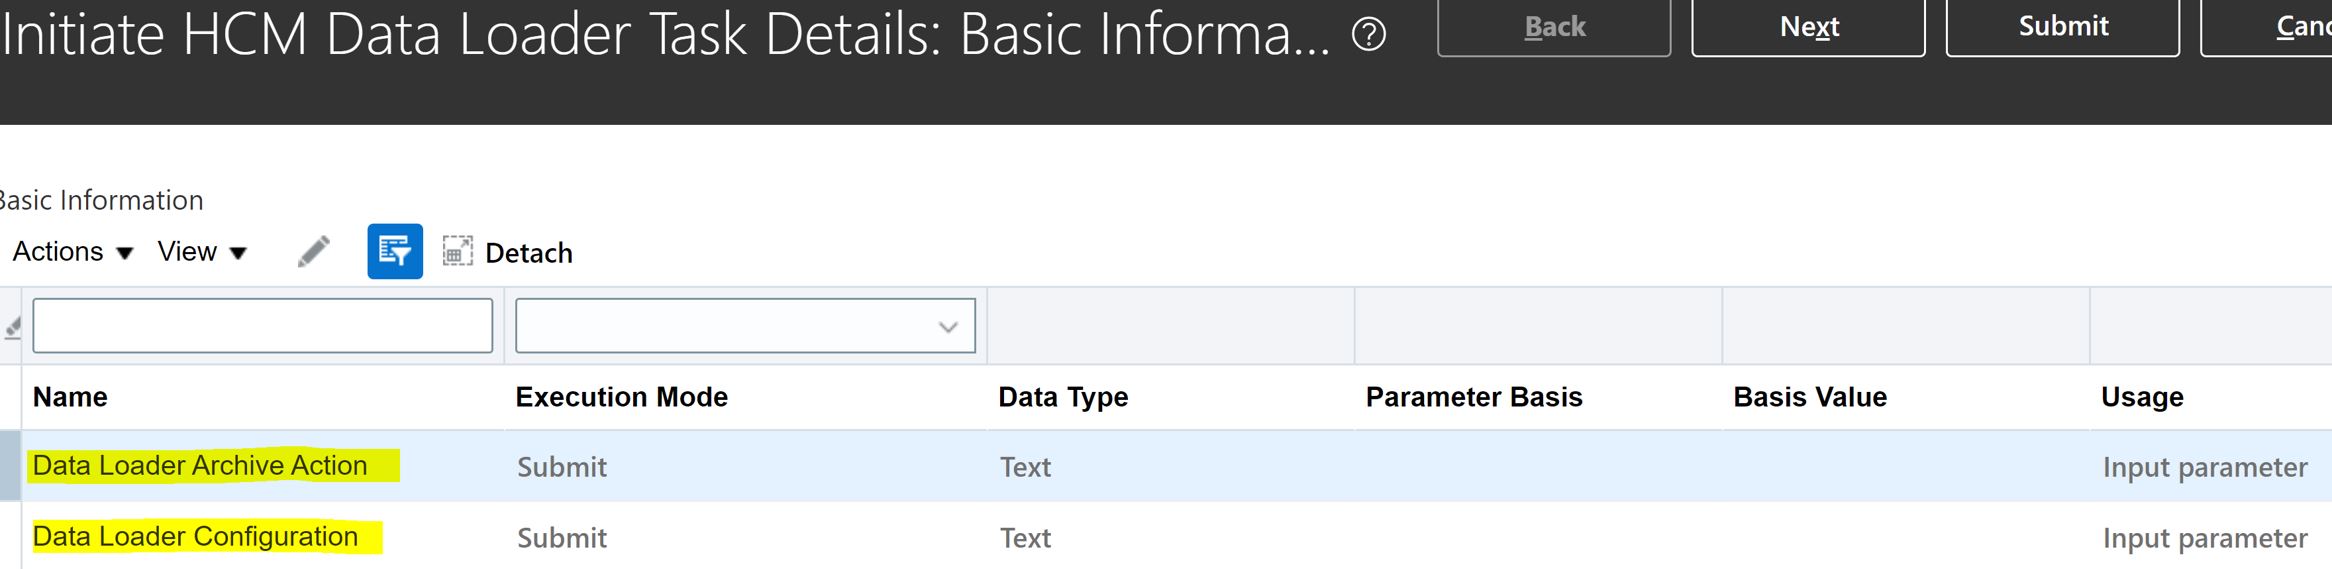Viewport: 2332px width, 569px height.
Task: Click the Parameter Basis column header
Action: (1474, 397)
